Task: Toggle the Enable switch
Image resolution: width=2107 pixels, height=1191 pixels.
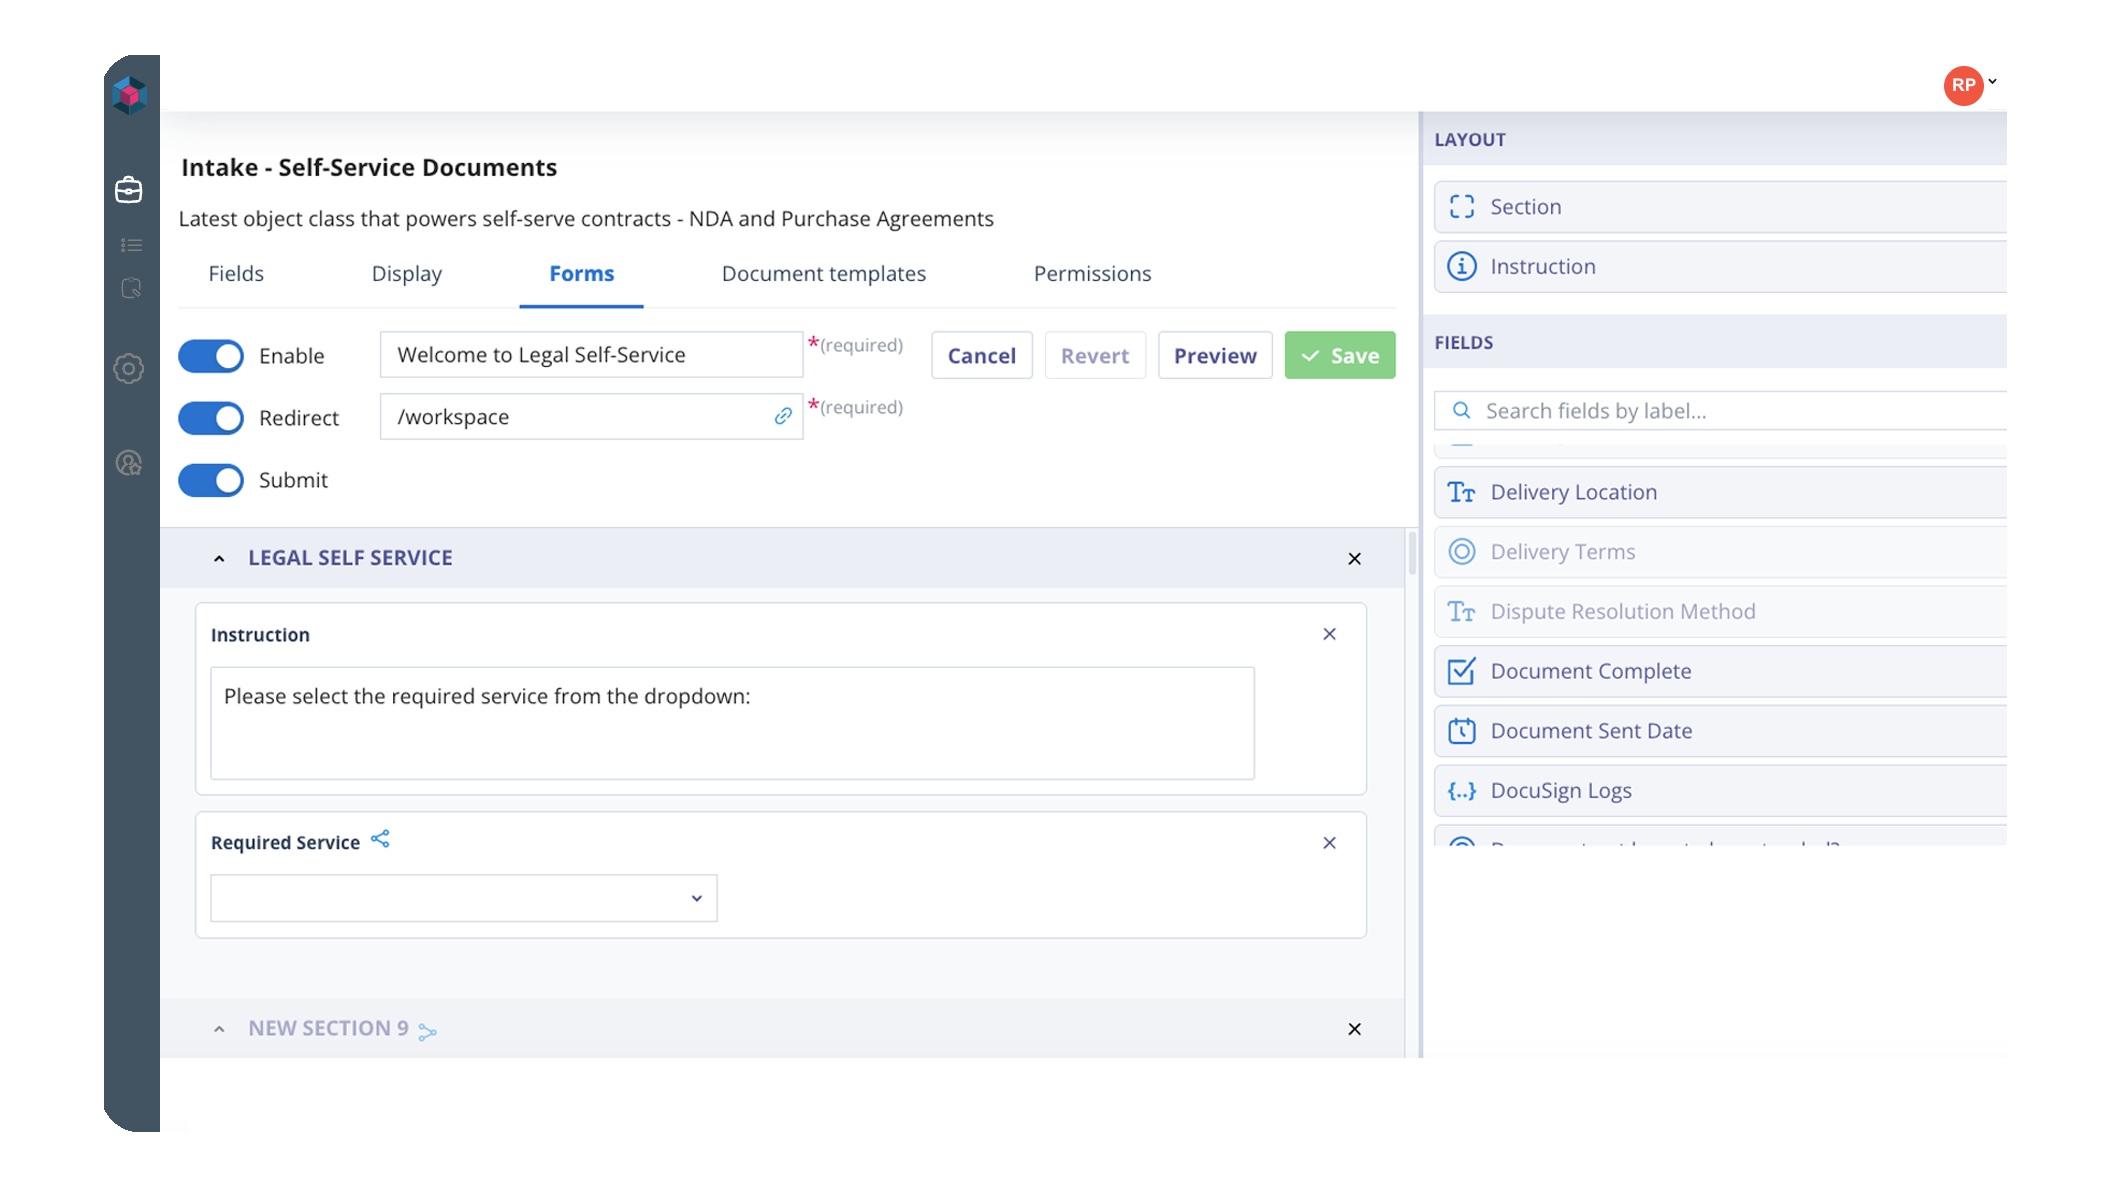Action: [211, 356]
